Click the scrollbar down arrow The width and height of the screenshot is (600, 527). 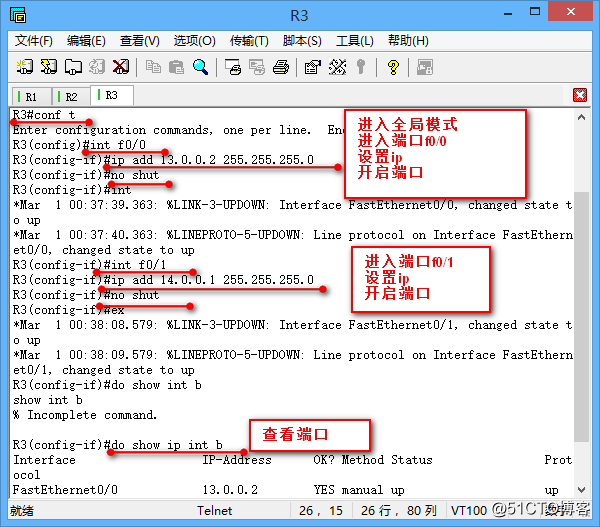tap(581, 490)
